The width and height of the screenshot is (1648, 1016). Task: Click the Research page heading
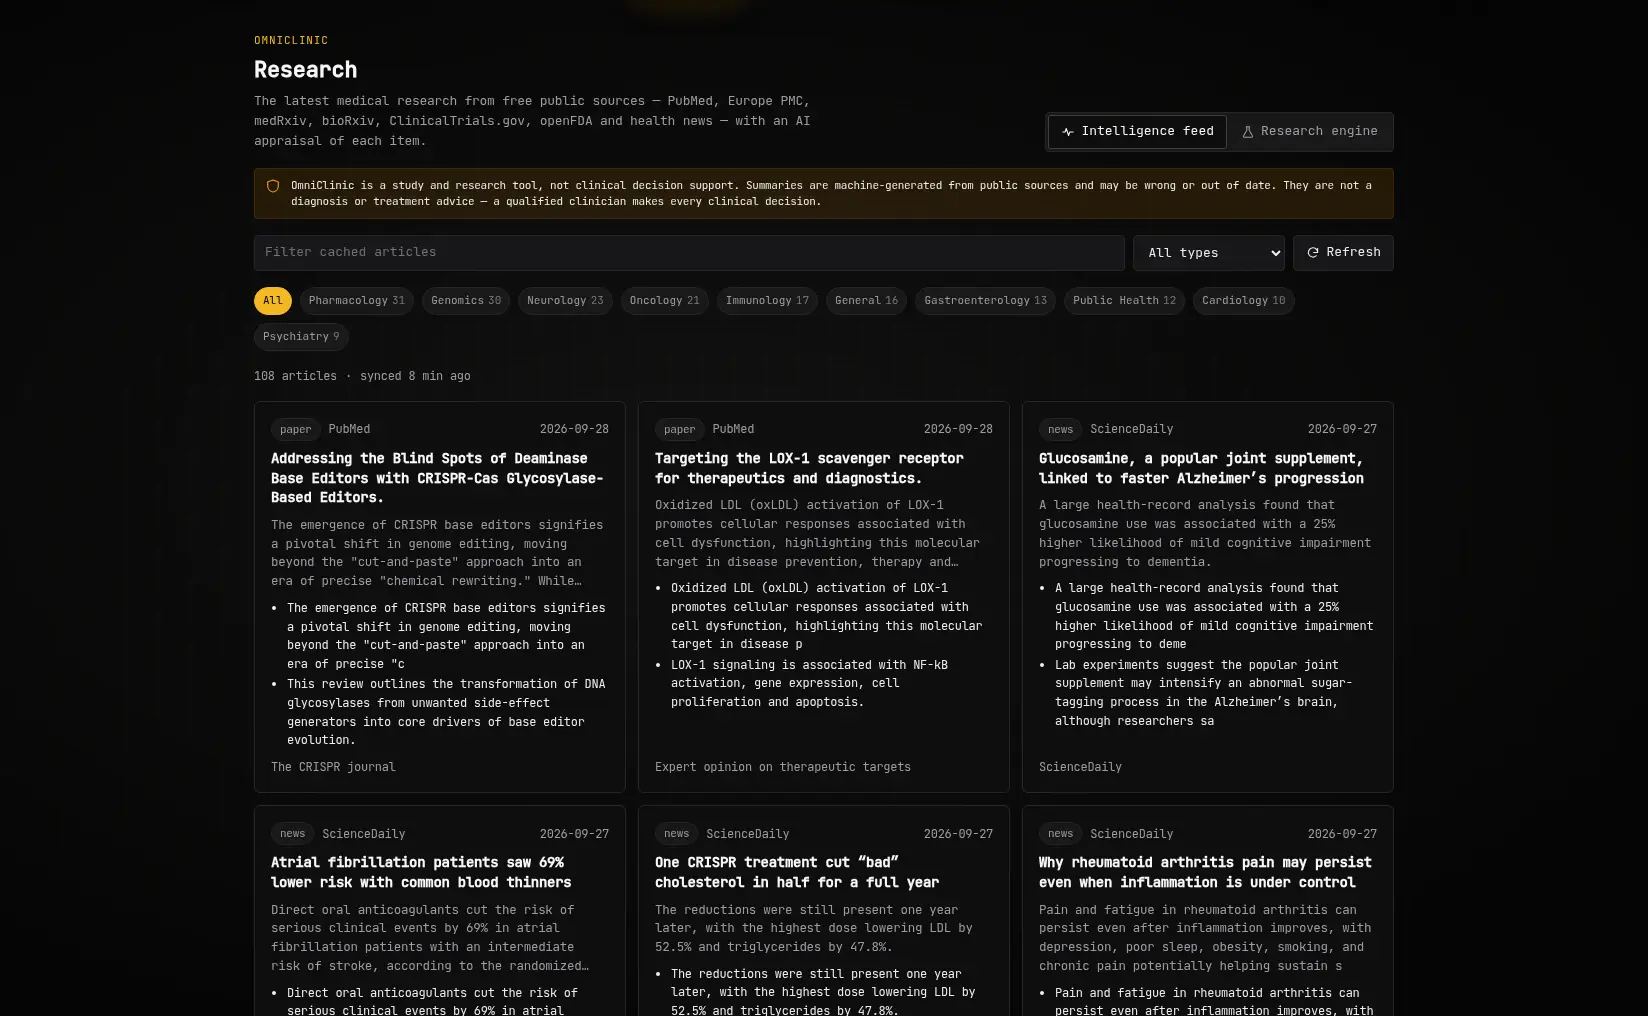[305, 70]
